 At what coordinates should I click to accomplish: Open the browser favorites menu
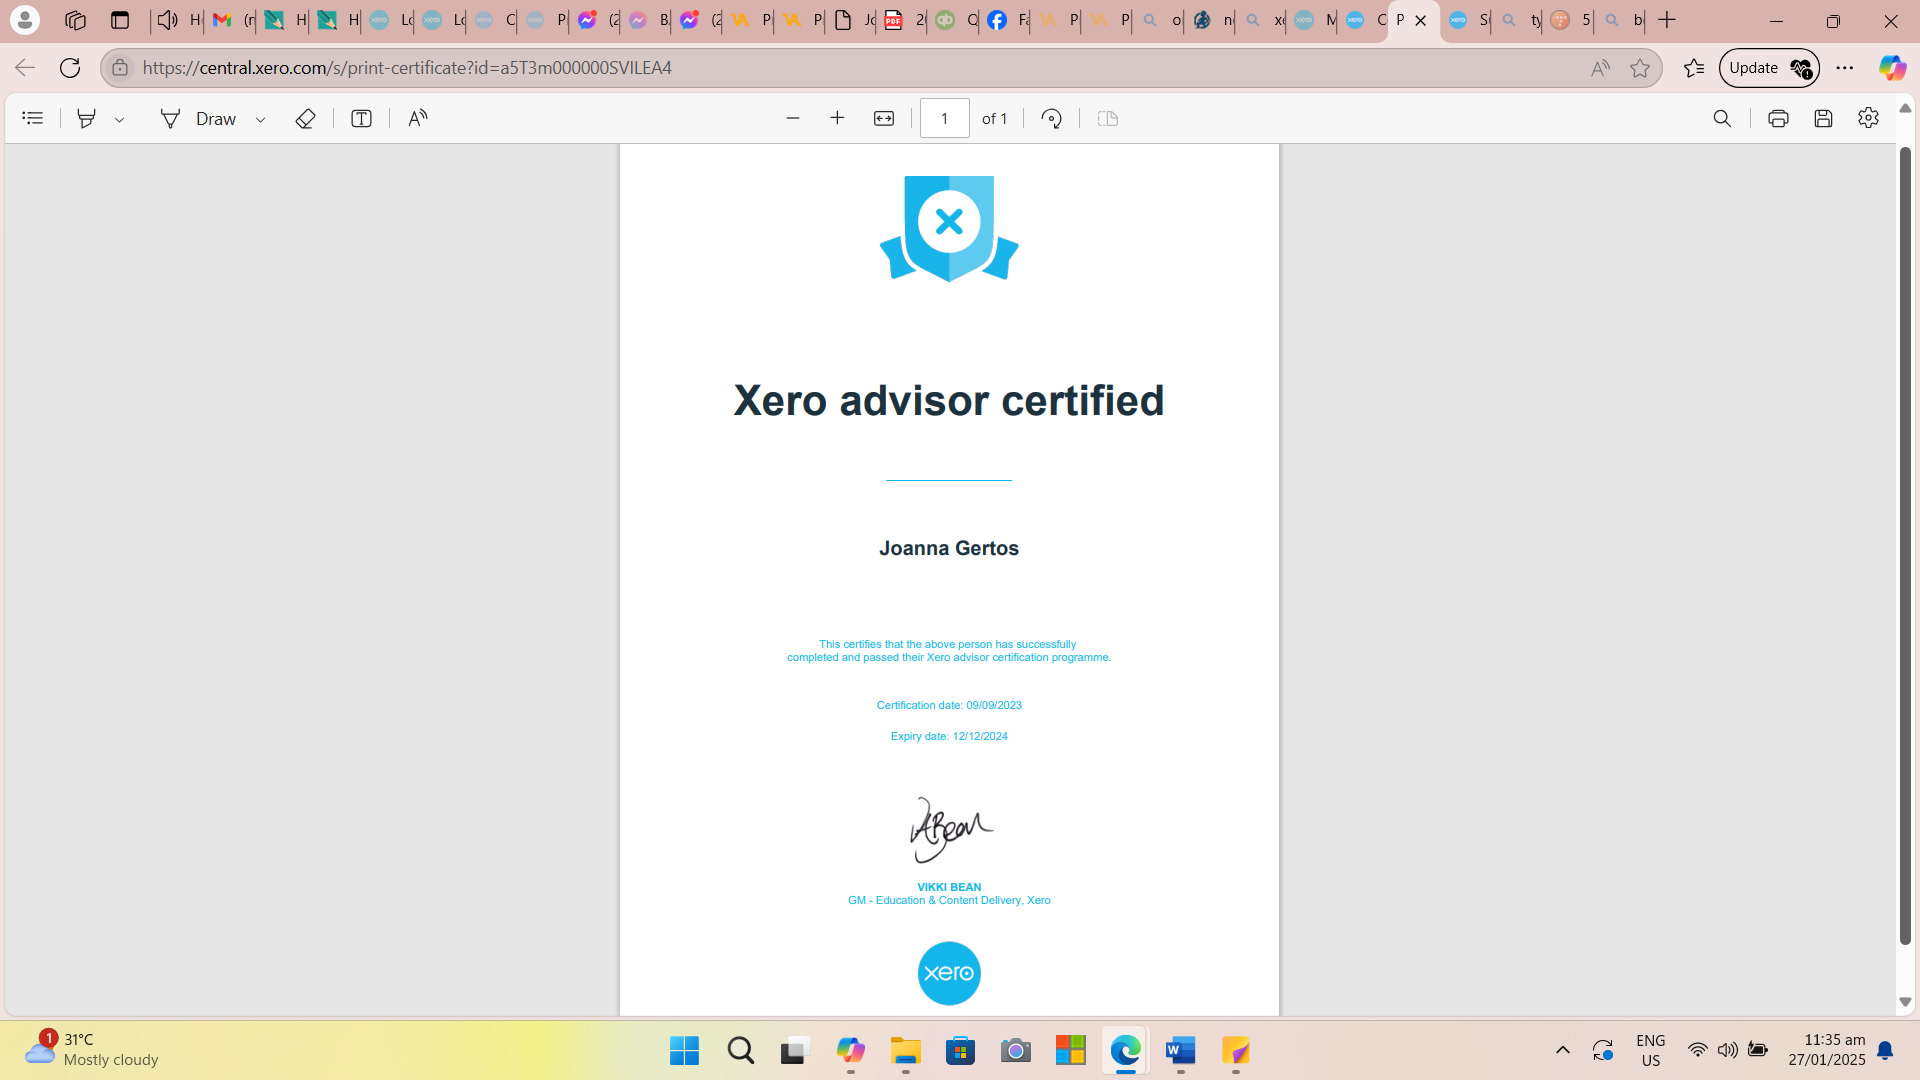pyautogui.click(x=1694, y=67)
